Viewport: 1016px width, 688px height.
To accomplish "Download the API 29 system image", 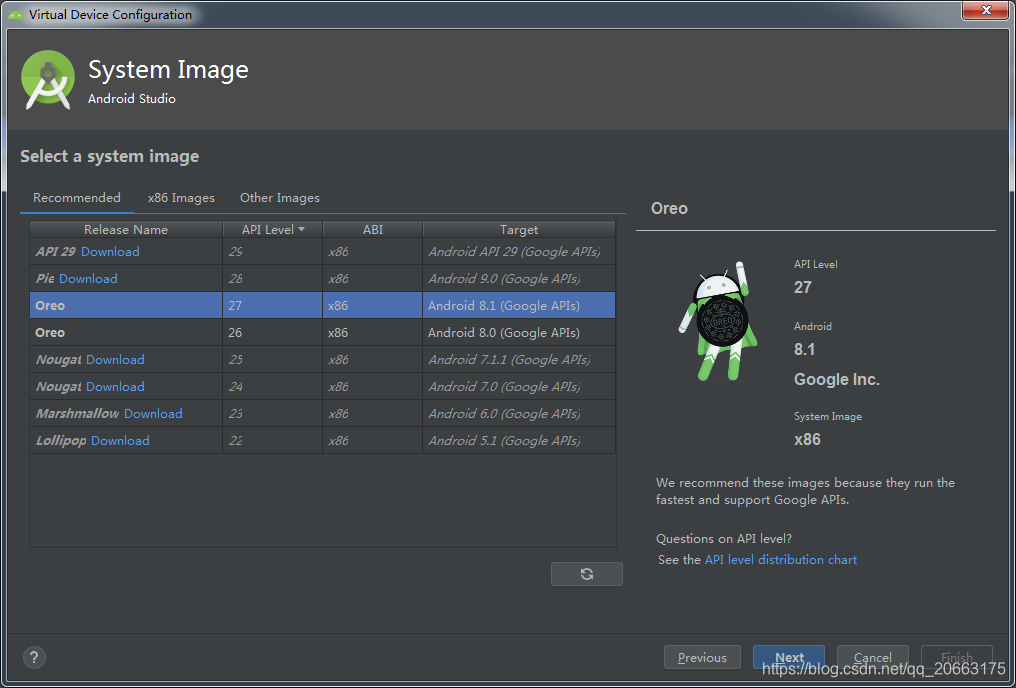I will [x=110, y=251].
